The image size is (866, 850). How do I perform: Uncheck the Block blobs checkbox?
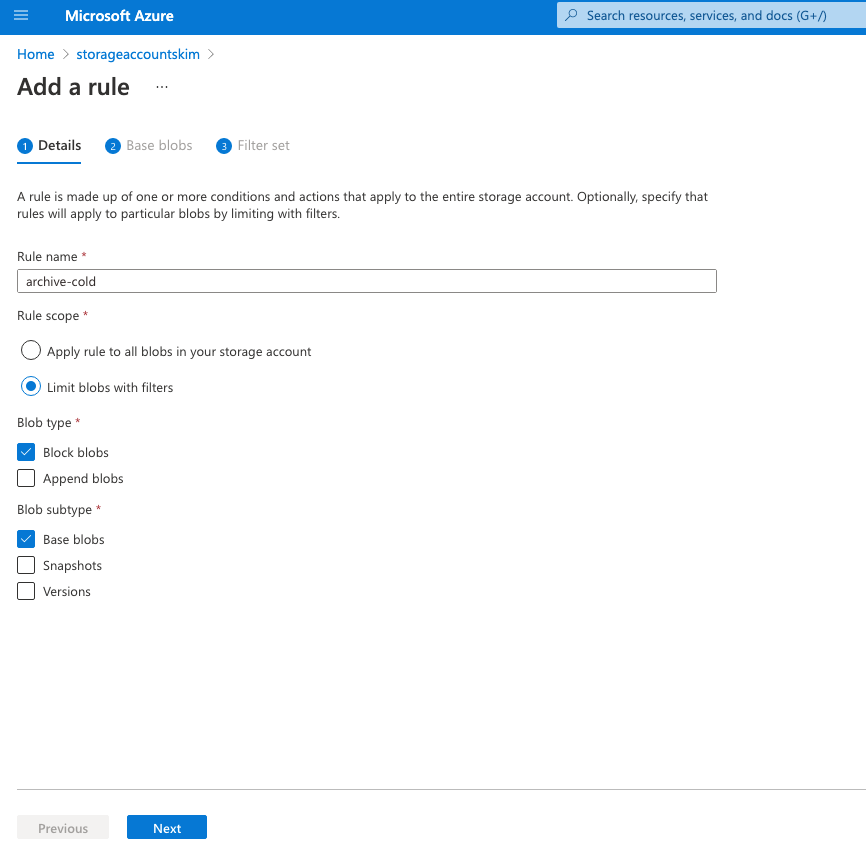(x=26, y=452)
